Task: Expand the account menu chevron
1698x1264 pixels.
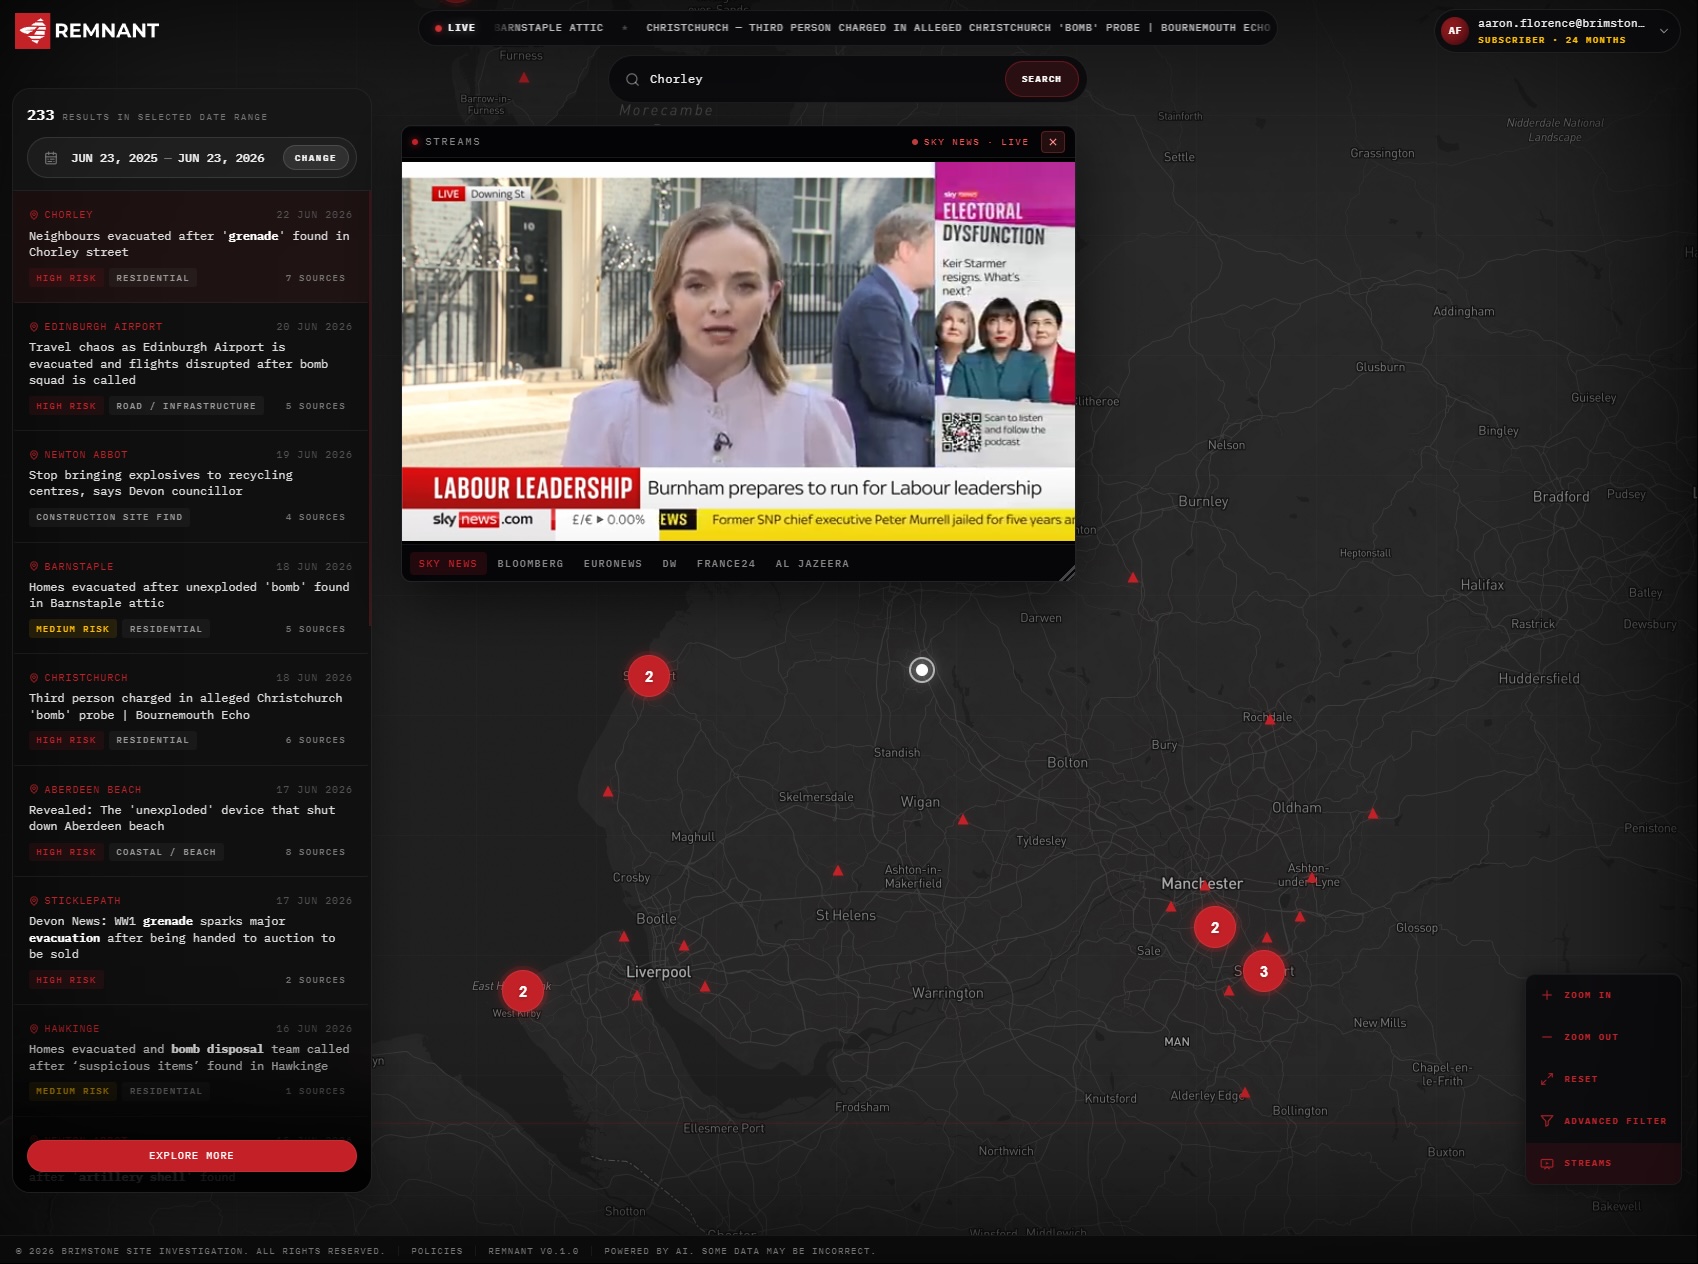Action: click(1664, 31)
